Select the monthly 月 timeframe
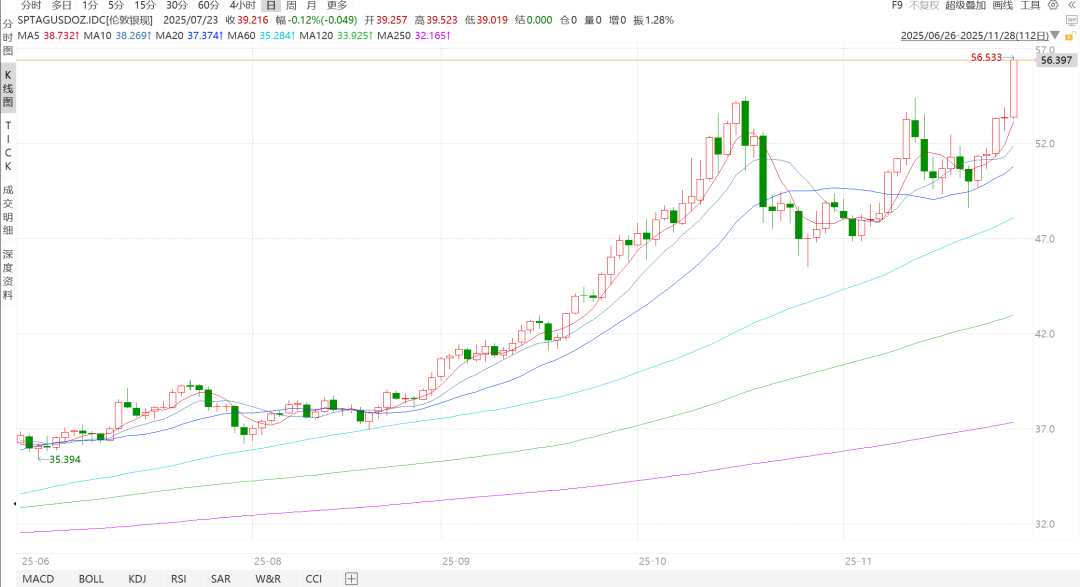 click(x=311, y=6)
